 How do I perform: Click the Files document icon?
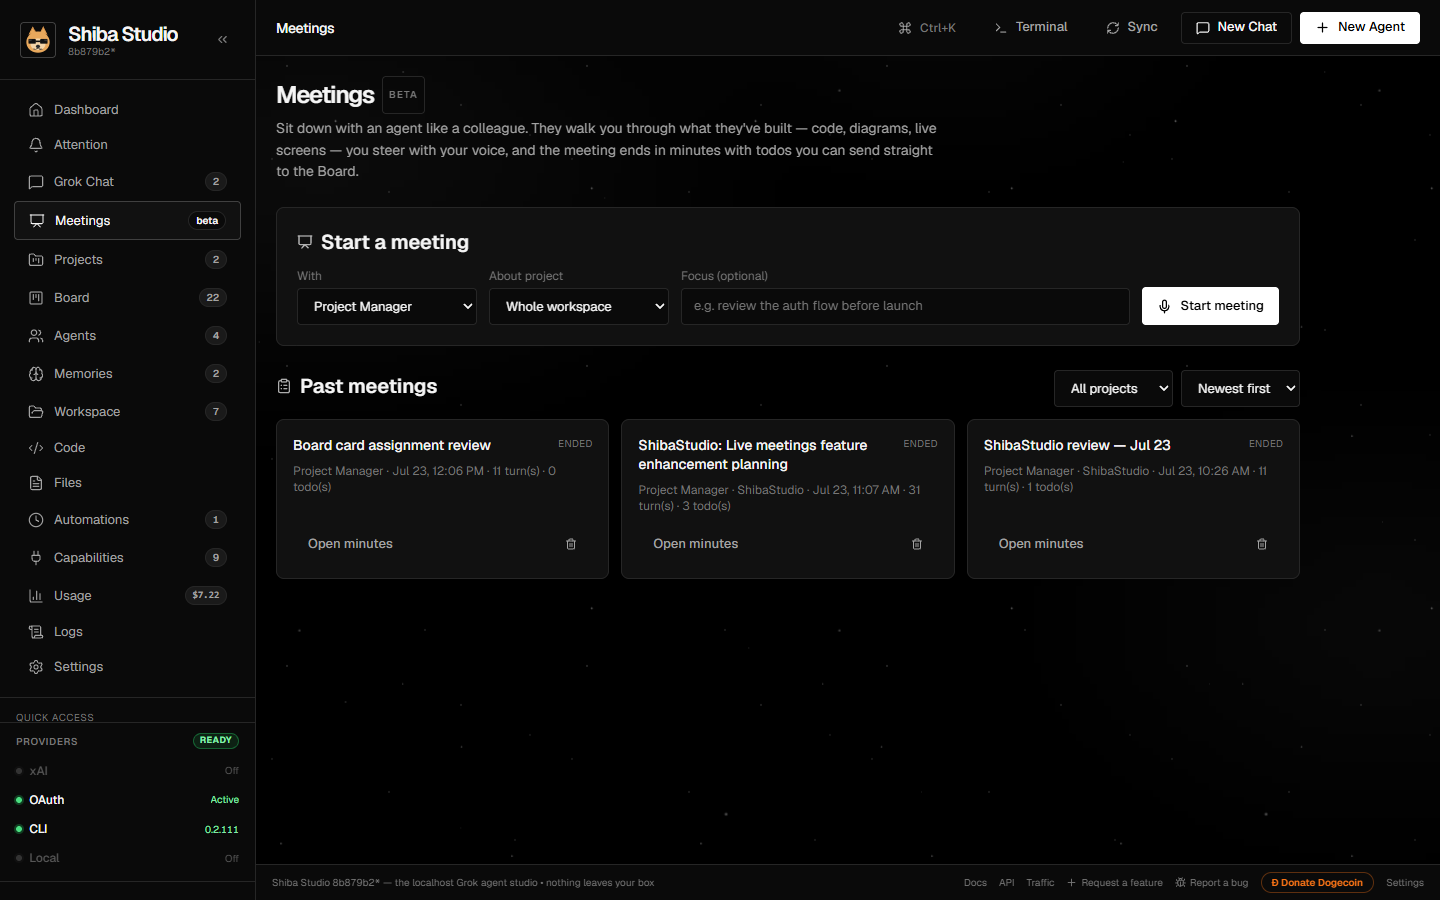(x=36, y=483)
